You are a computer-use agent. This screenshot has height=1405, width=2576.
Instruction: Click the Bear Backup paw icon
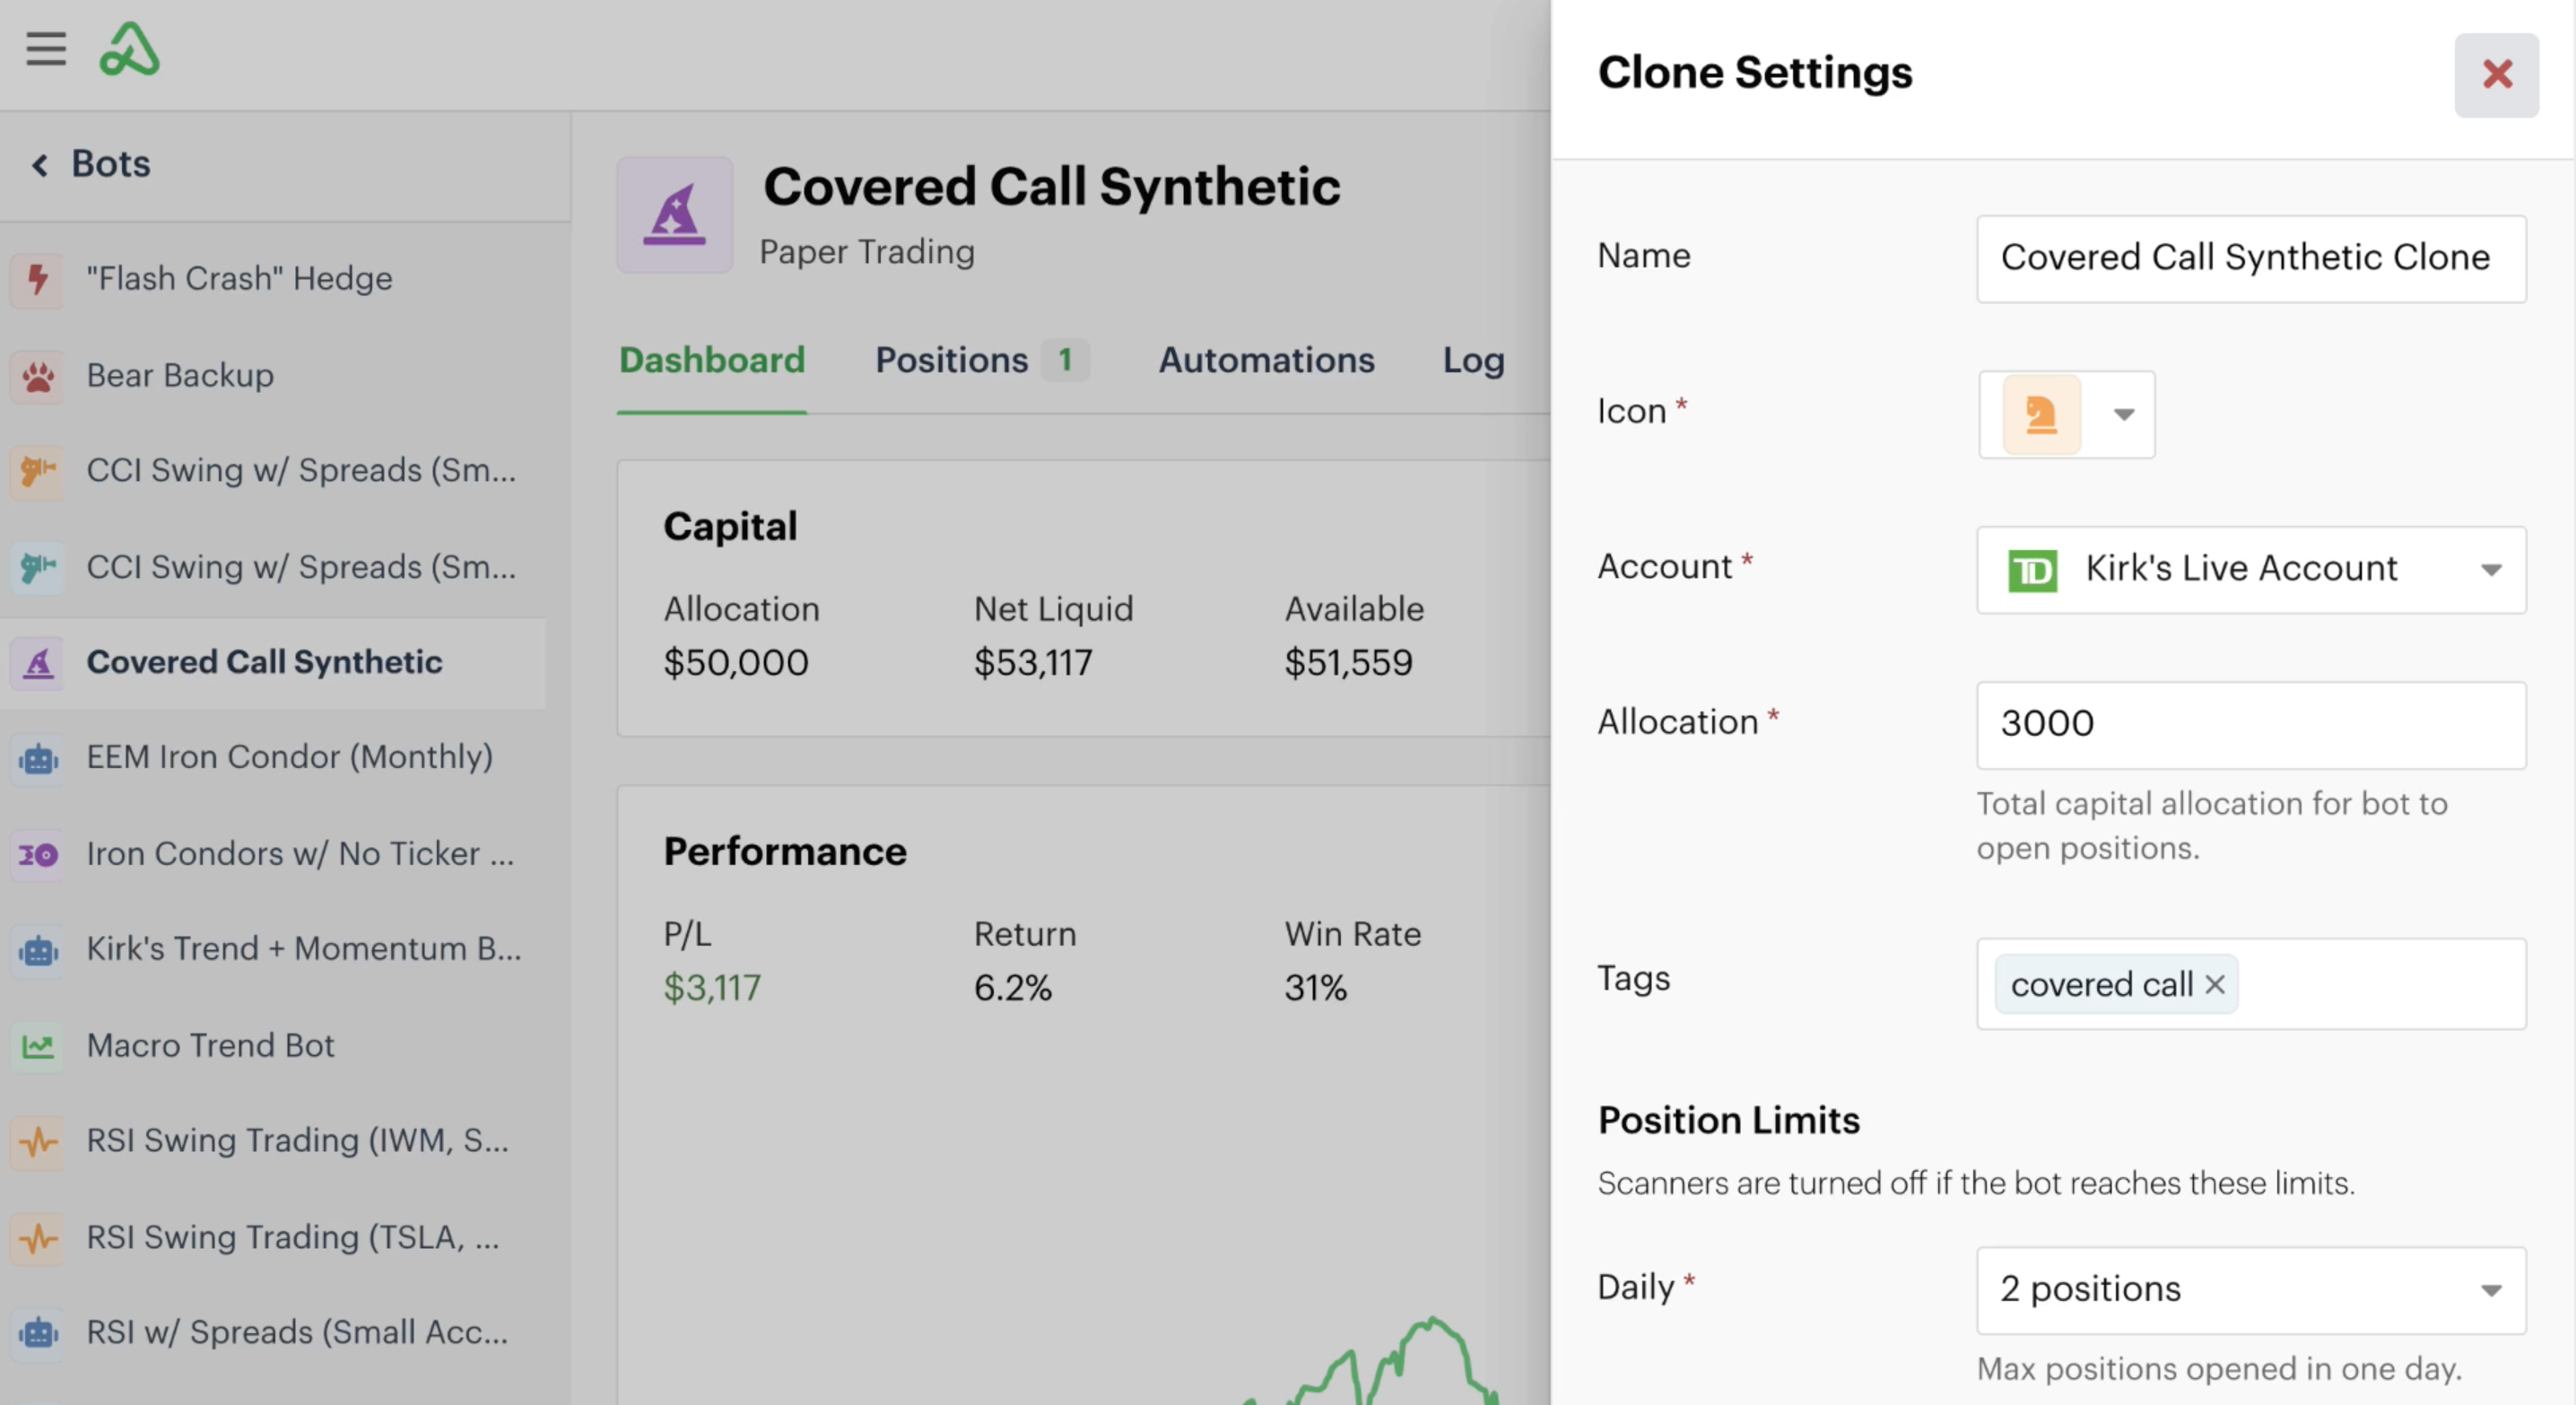(38, 375)
